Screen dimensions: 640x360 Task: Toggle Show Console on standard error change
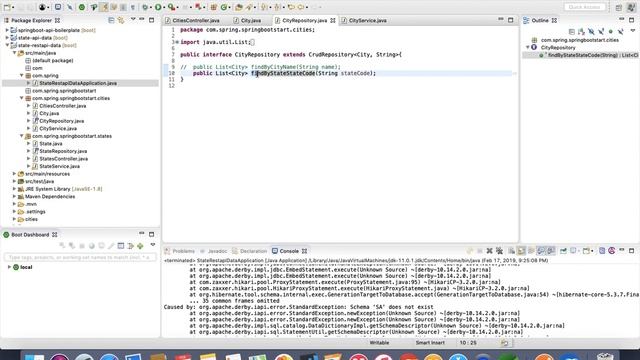tap(551, 251)
